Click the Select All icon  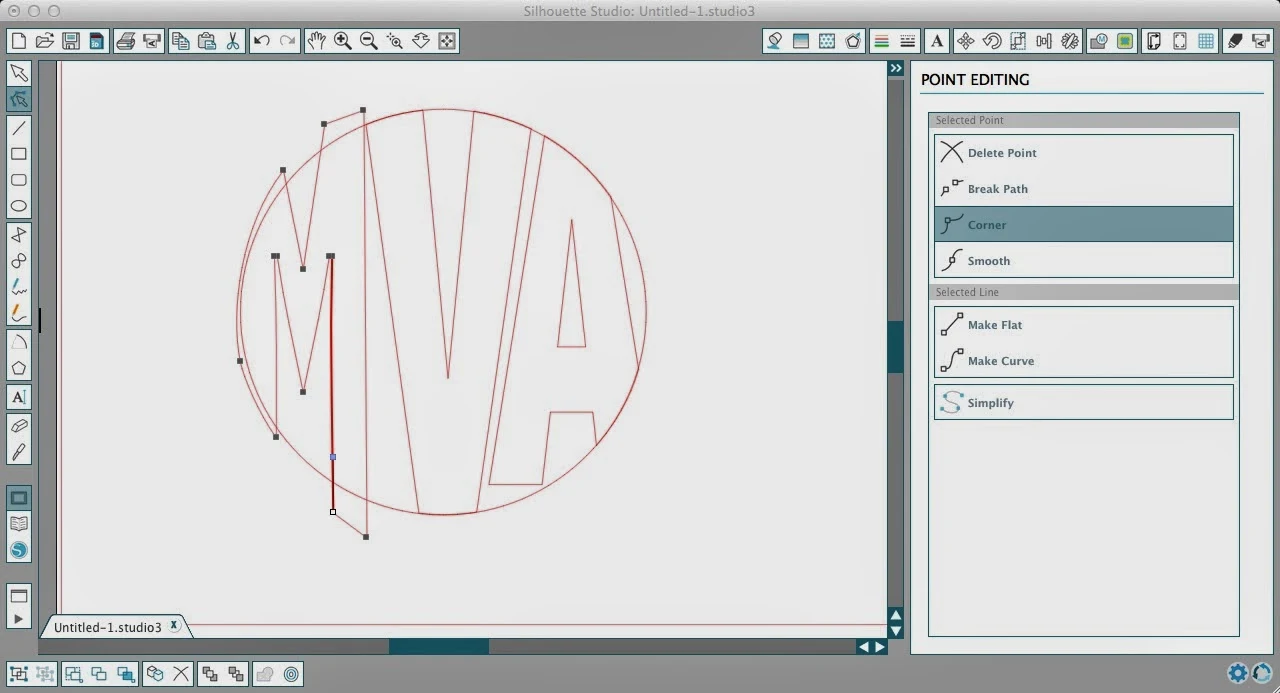click(16, 674)
